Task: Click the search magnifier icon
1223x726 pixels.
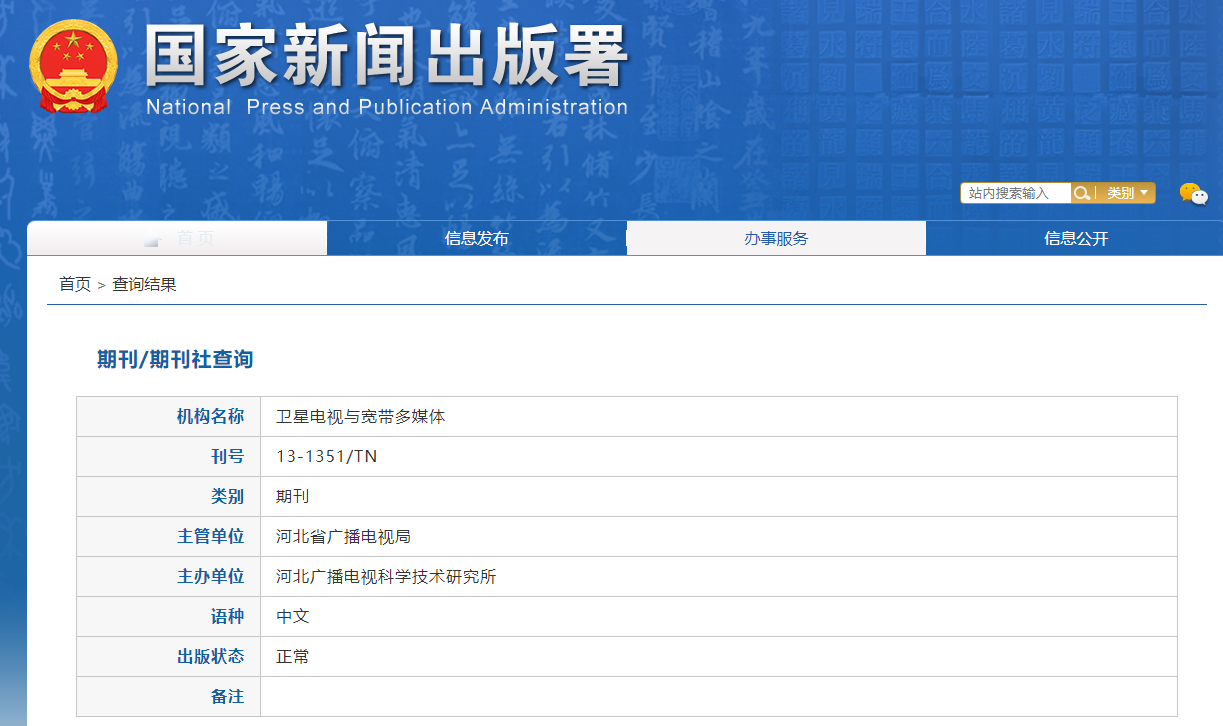Action: (x=1081, y=193)
